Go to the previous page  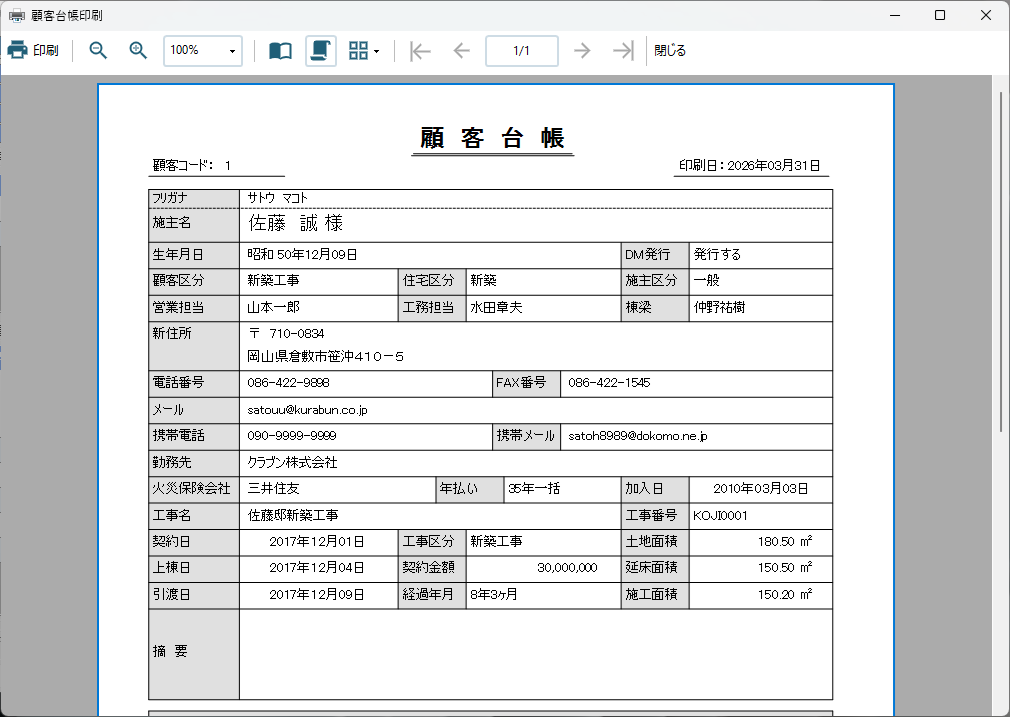[x=462, y=50]
